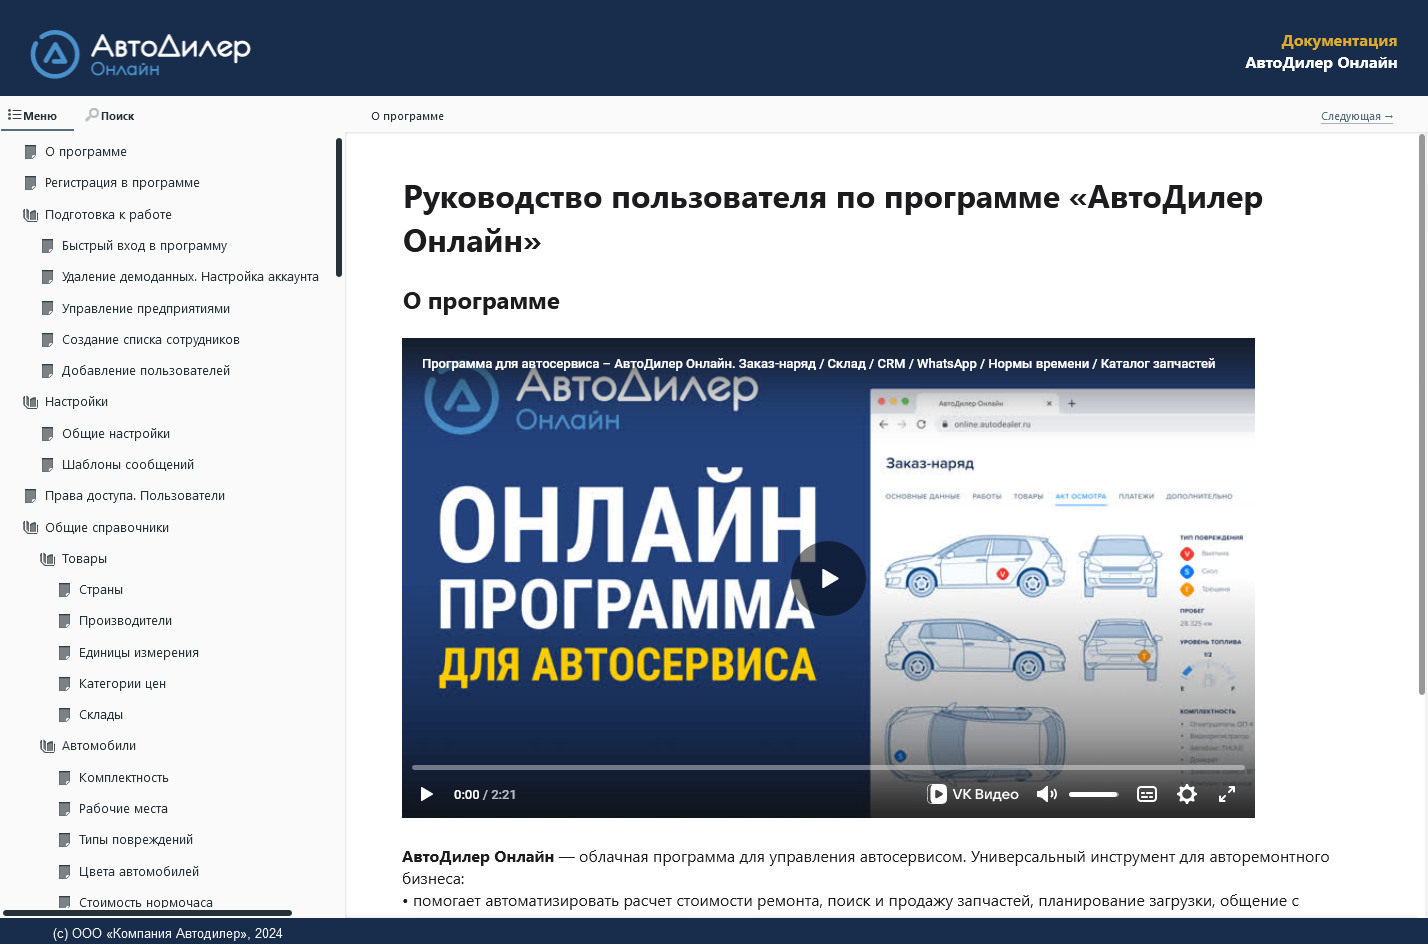Open Общие настройки page

click(116, 434)
